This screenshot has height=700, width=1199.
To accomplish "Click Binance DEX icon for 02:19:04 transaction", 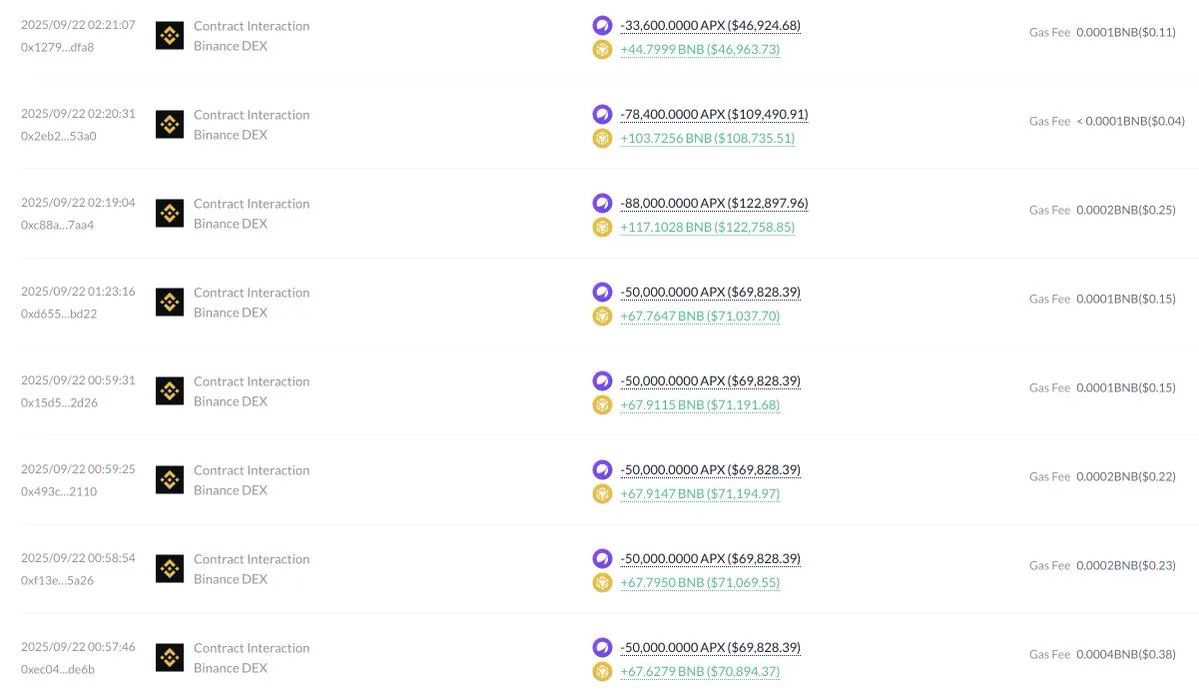I will pyautogui.click(x=170, y=214).
